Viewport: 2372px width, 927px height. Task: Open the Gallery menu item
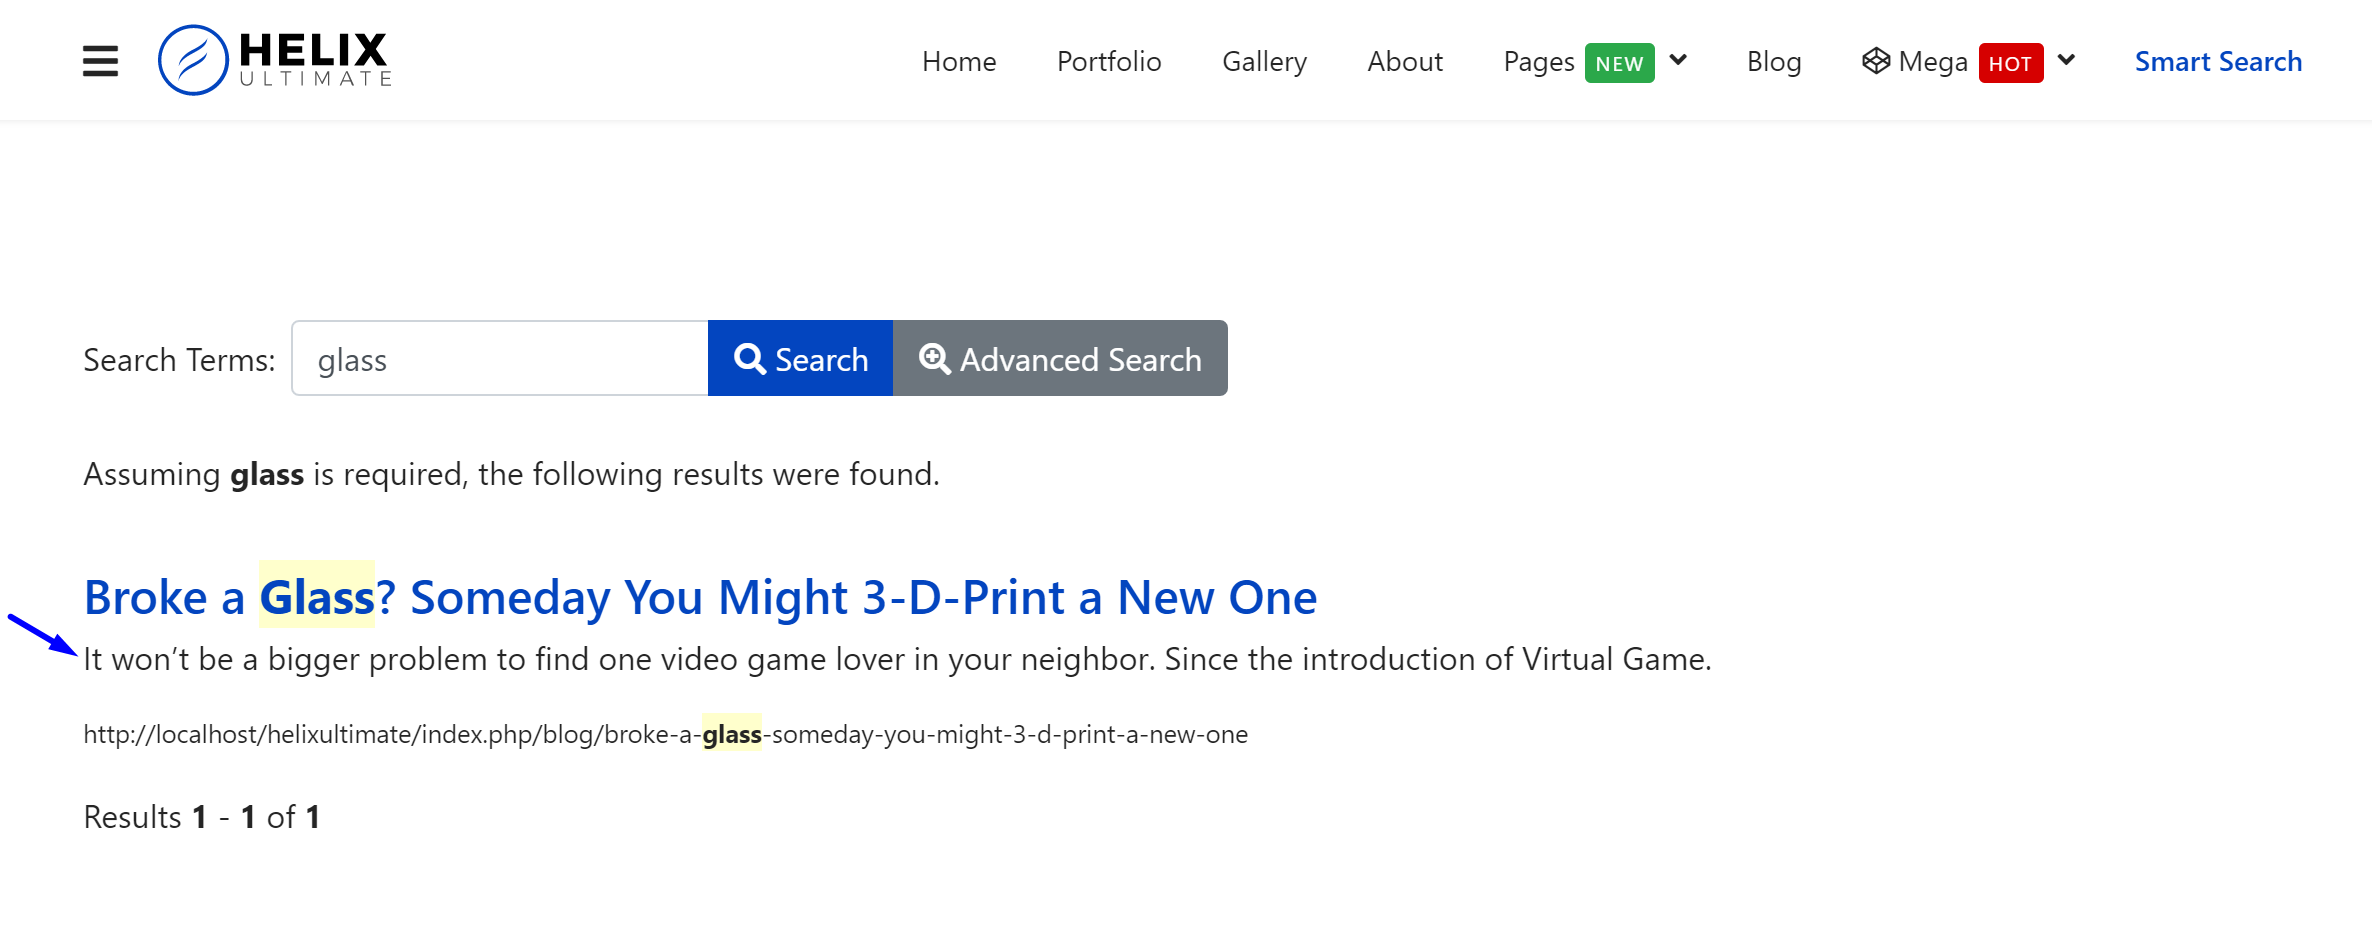pos(1264,61)
